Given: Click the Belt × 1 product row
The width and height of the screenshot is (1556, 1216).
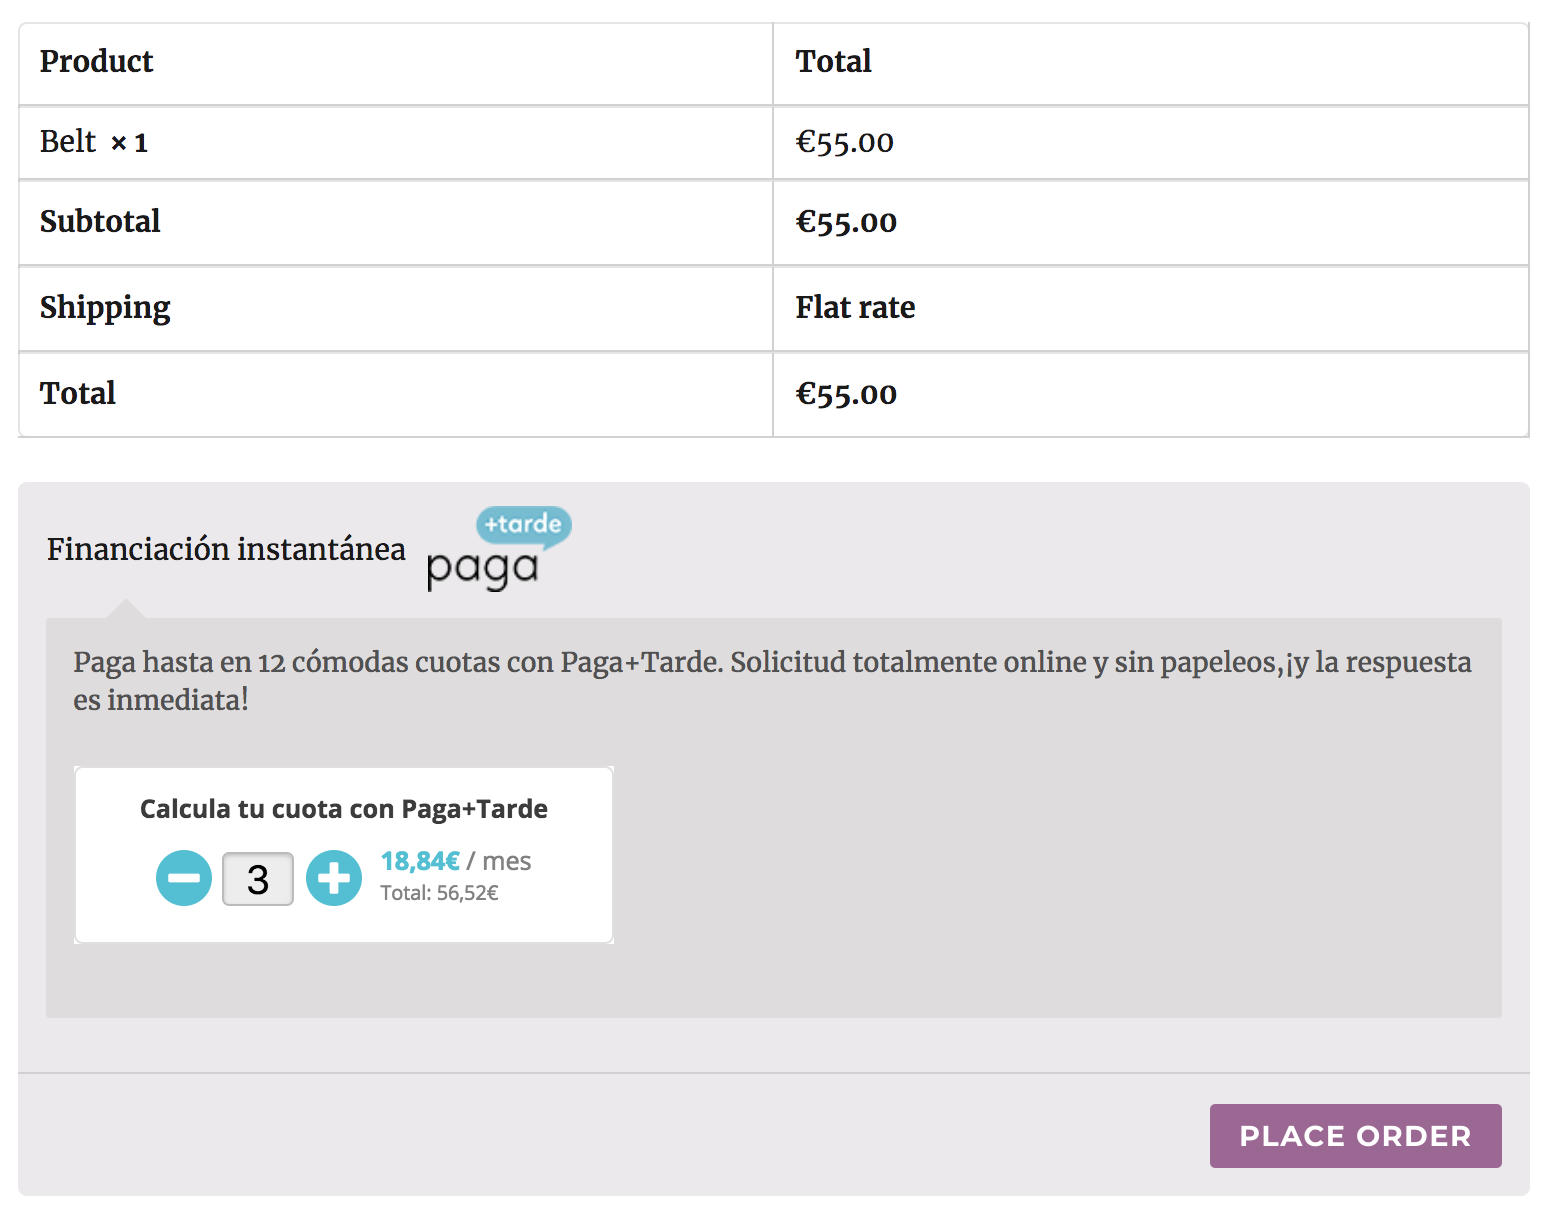Looking at the screenshot, I should (x=94, y=142).
